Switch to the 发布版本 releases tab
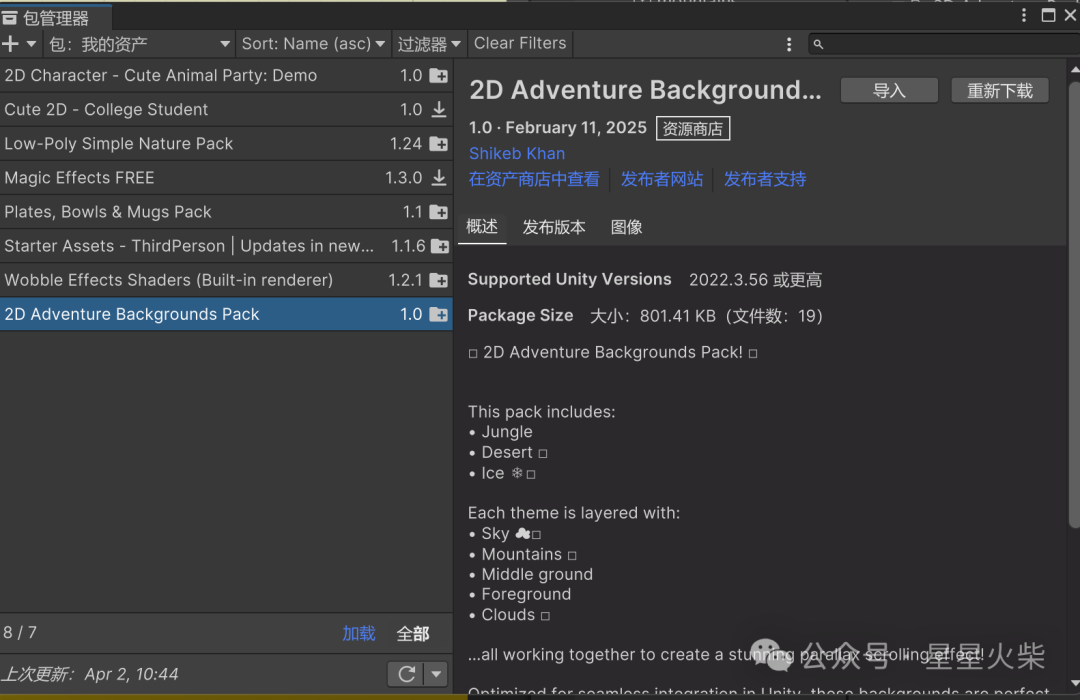 click(554, 227)
